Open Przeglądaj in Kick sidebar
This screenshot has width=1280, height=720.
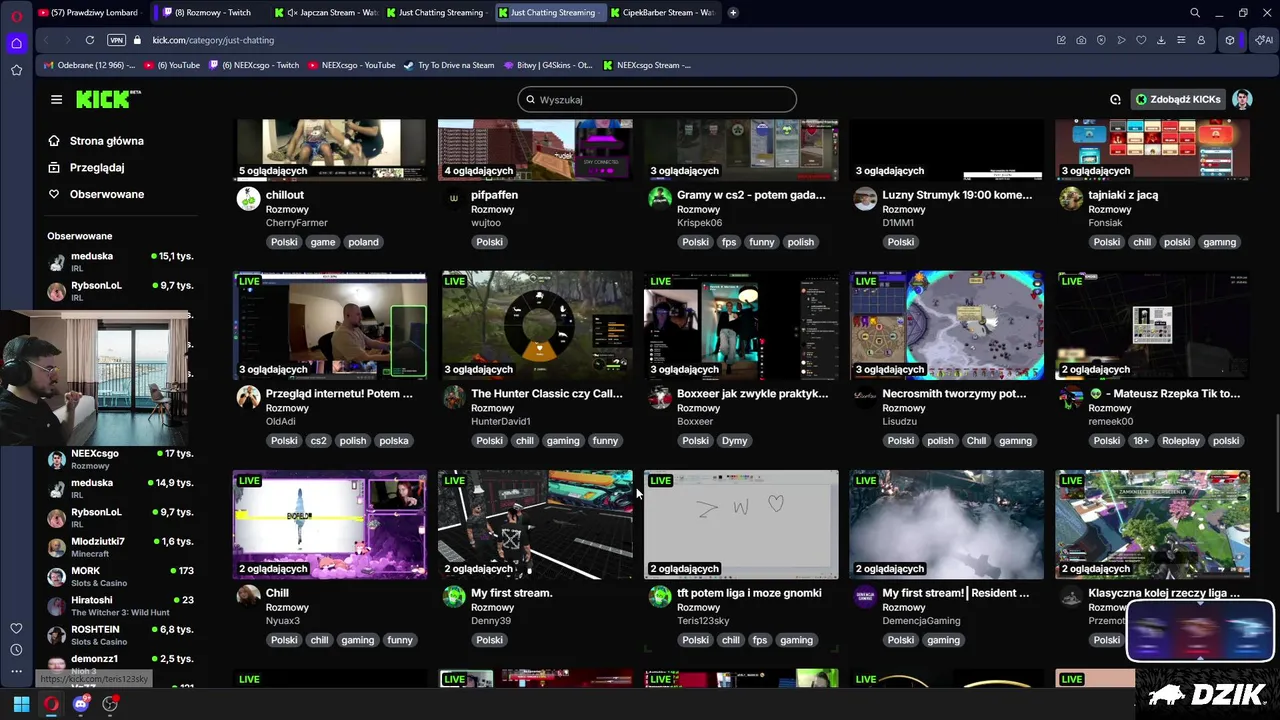coord(86,168)
